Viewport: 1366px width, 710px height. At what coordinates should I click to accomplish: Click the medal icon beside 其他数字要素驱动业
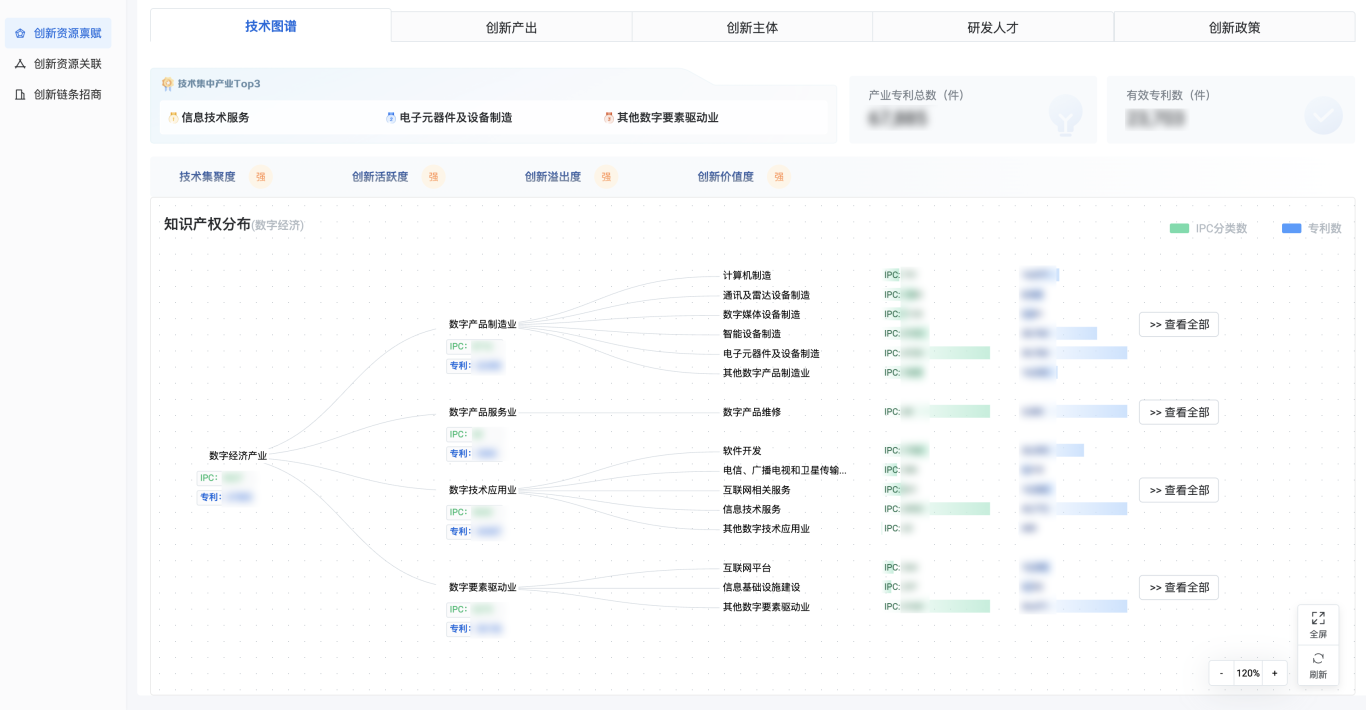608,117
